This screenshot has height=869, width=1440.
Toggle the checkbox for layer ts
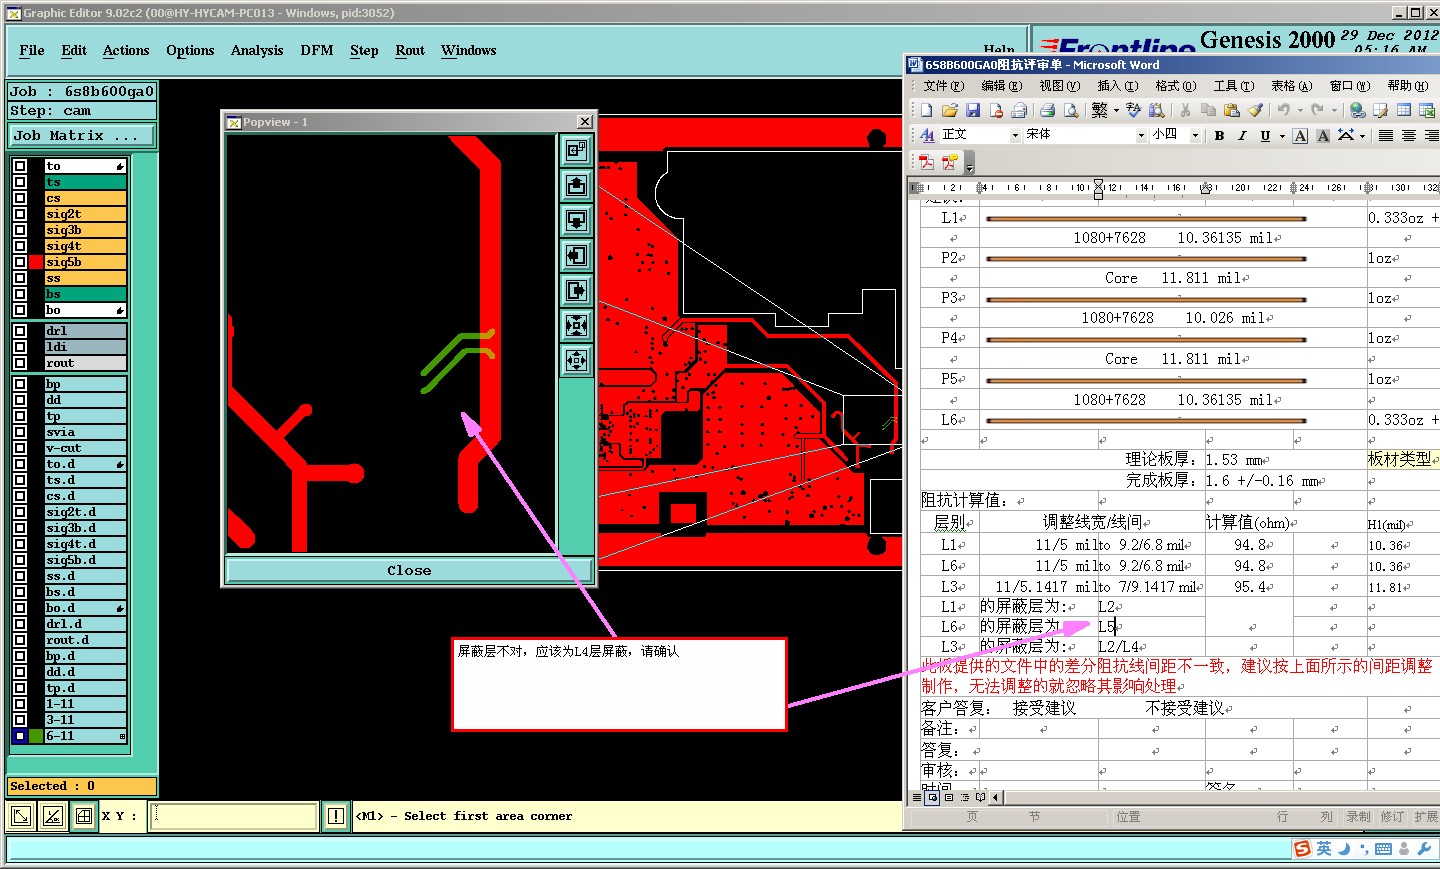pyautogui.click(x=20, y=182)
